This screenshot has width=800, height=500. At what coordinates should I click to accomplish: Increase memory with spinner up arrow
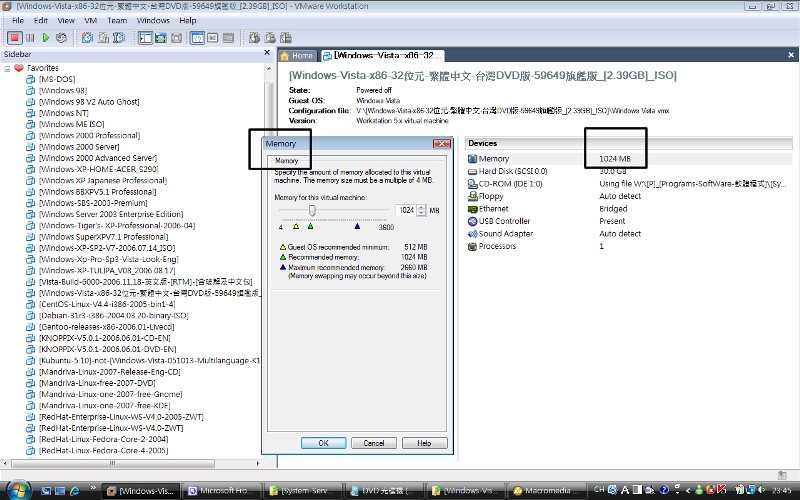tap(421, 207)
